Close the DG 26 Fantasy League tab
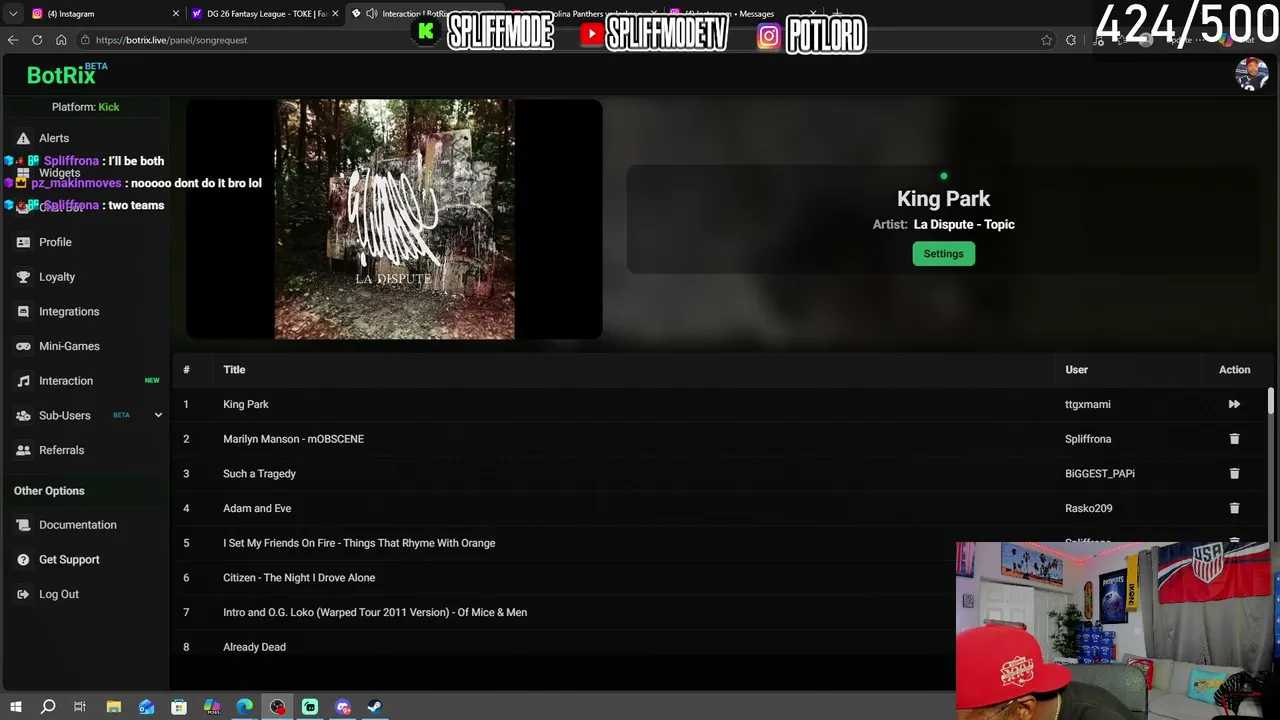The image size is (1280, 720). (336, 14)
